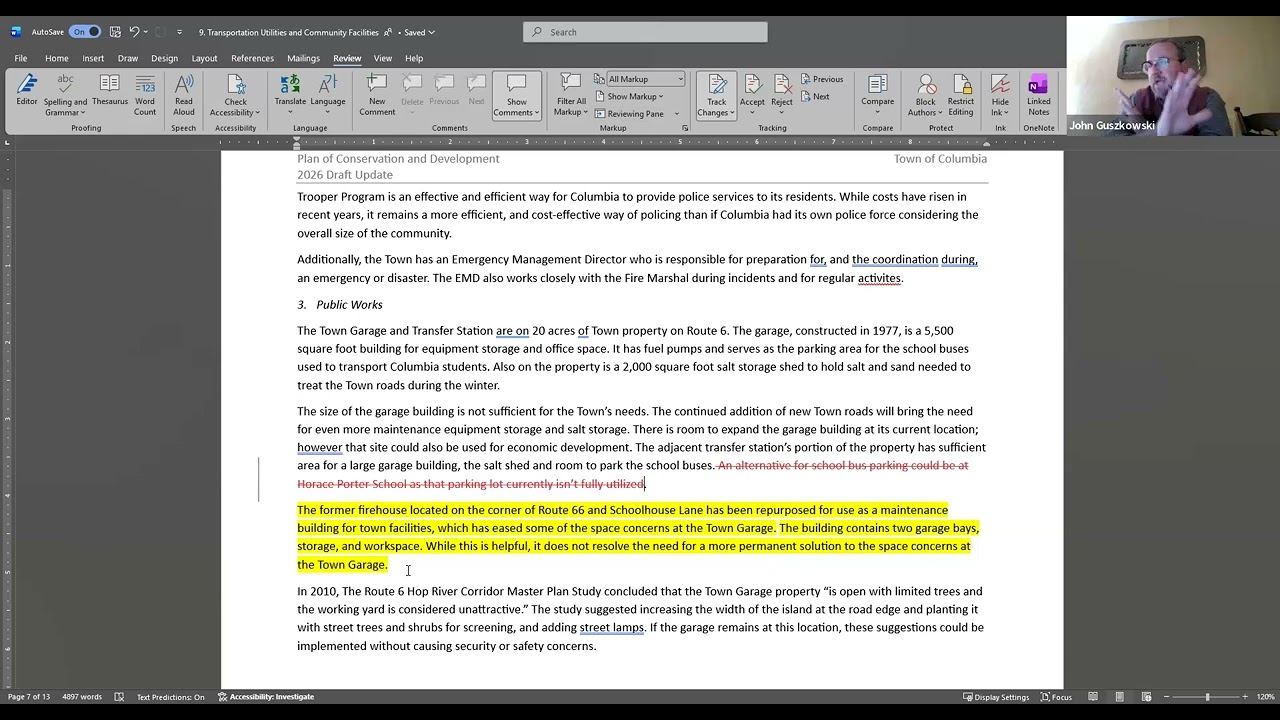Click in the Search box
Screen dimensions: 1280x720
click(645, 32)
